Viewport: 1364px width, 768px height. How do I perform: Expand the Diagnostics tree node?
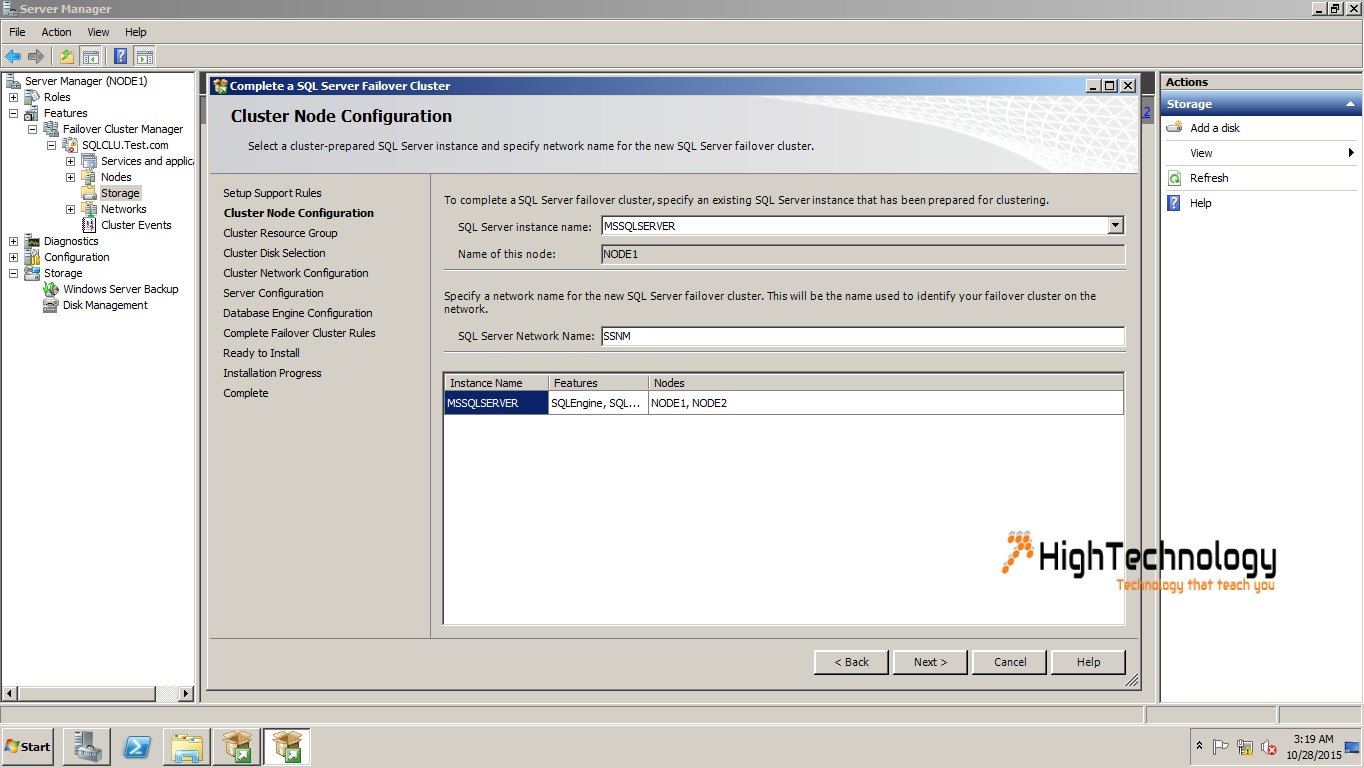13,241
